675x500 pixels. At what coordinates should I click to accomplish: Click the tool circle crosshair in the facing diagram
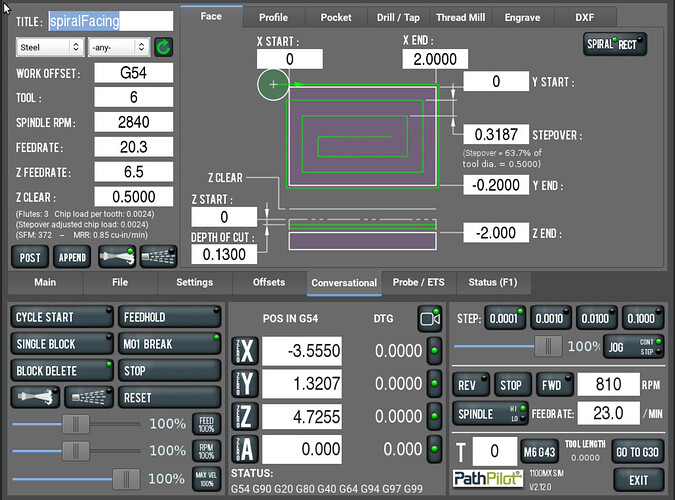tap(273, 84)
